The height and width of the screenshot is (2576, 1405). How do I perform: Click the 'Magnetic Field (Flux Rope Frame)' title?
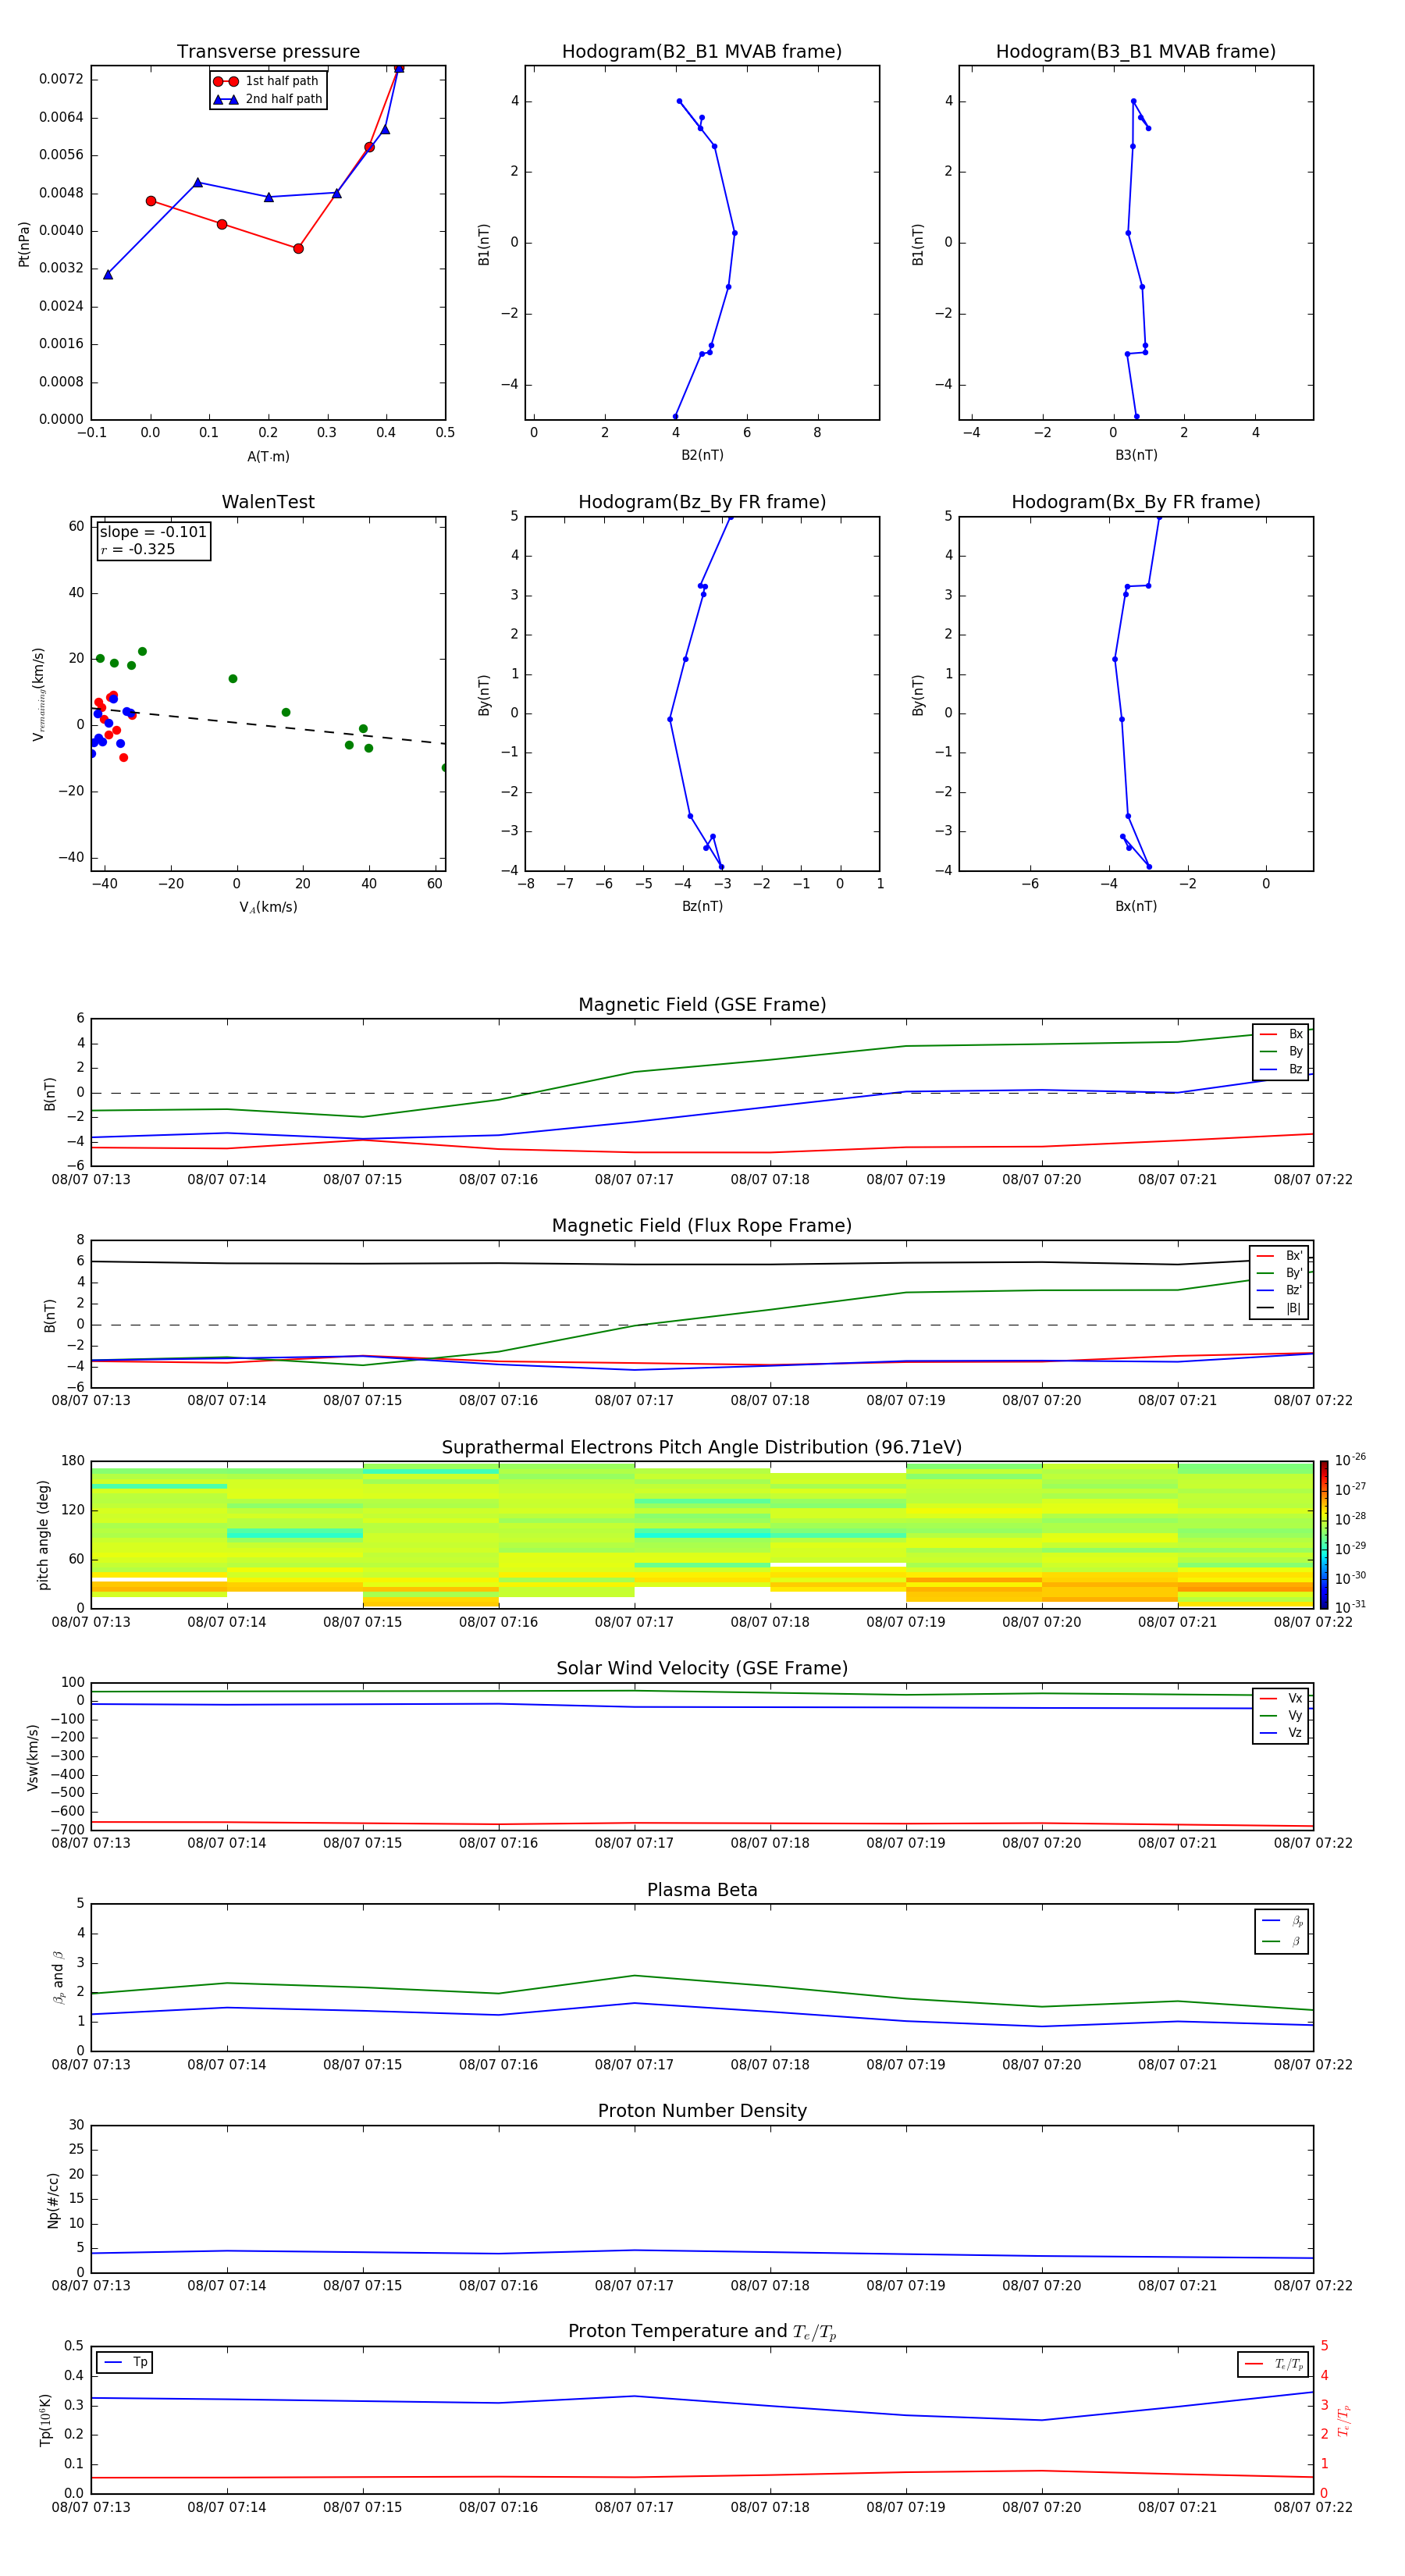tap(702, 1226)
